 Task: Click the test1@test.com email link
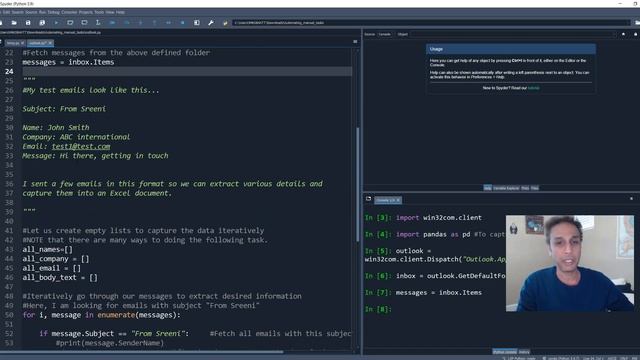tap(81, 146)
